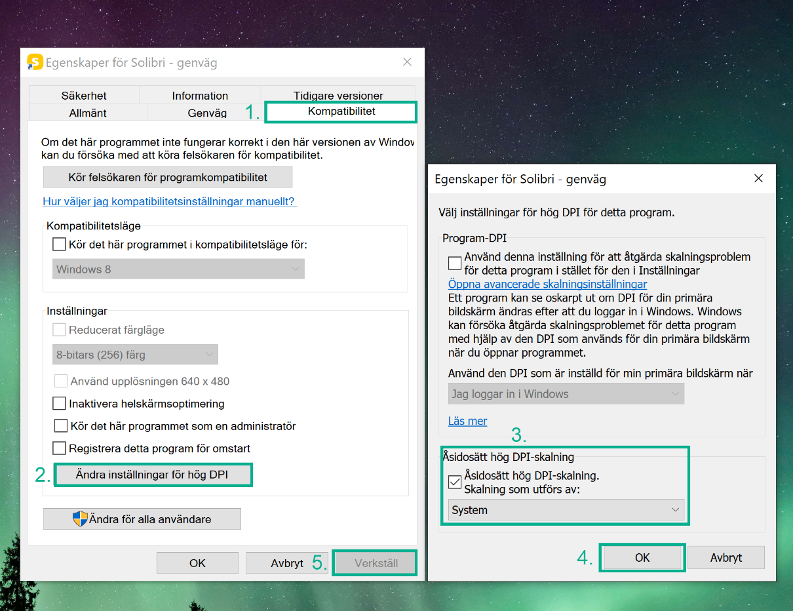Check the Program-DPI scaling fix checkbox
This screenshot has width=794, height=612.
(x=455, y=263)
